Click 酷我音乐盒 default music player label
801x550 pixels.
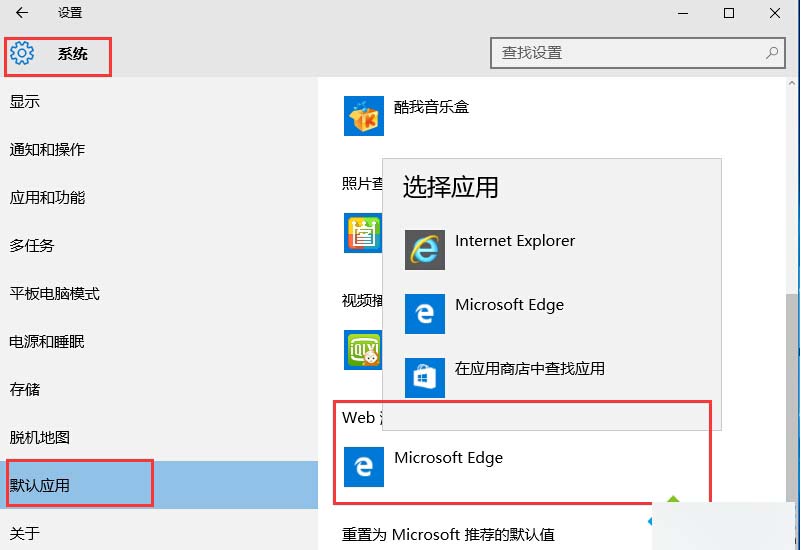point(431,107)
